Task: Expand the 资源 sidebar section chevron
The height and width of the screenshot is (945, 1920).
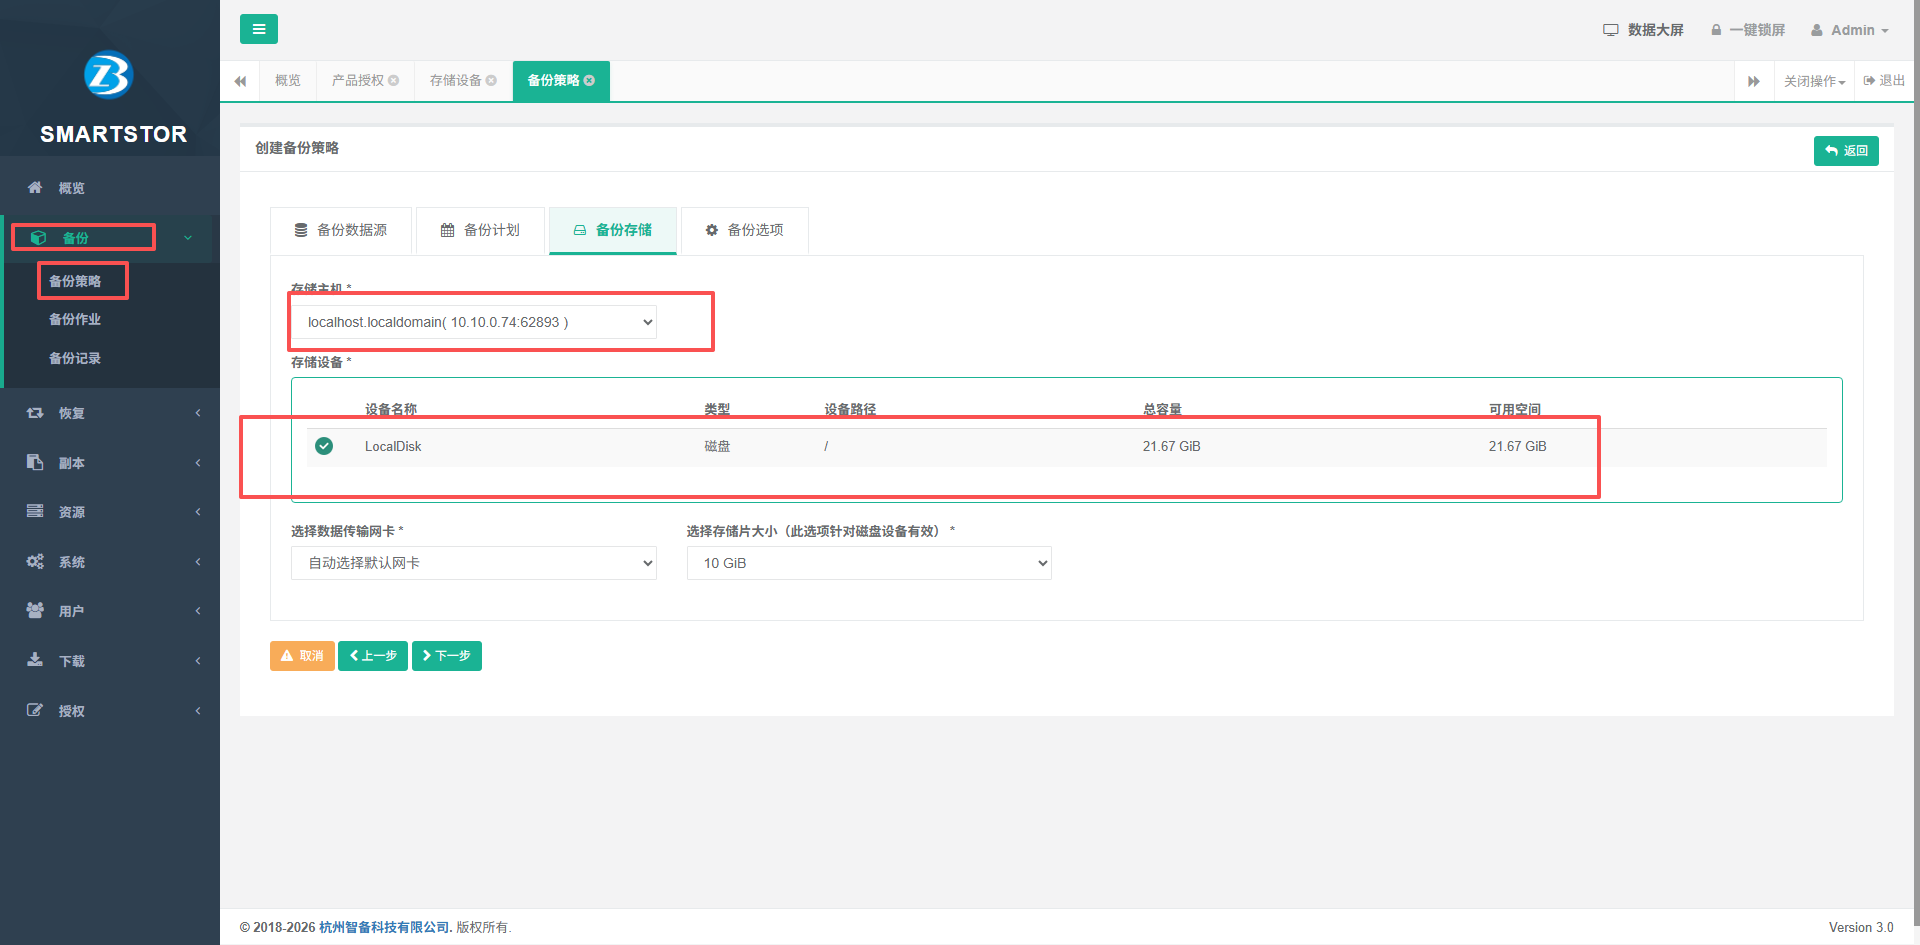Action: click(198, 512)
